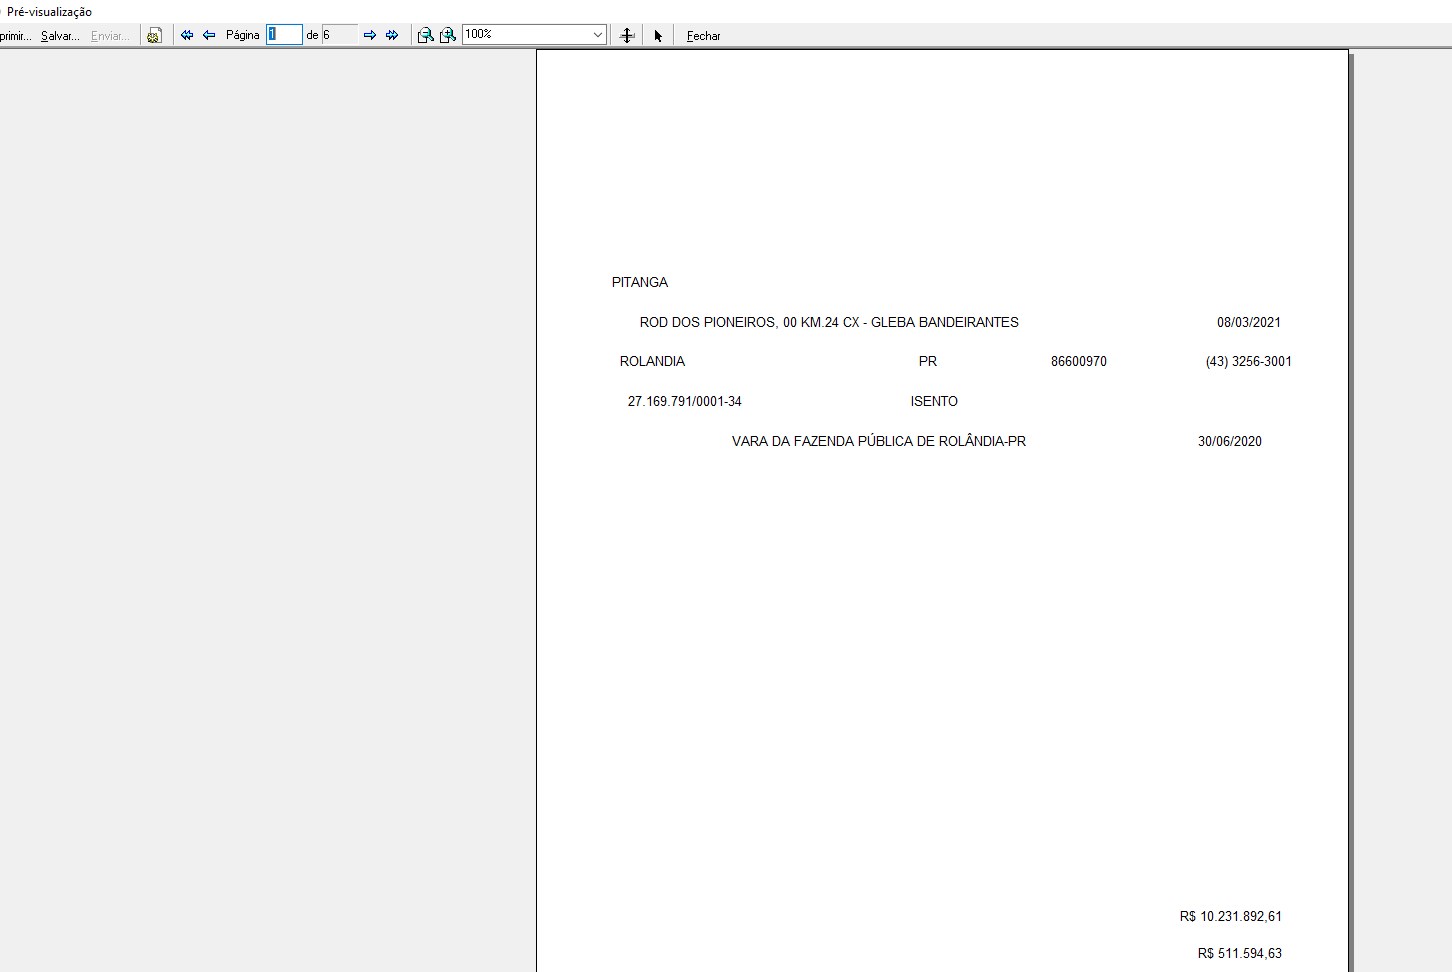1452x972 pixels.
Task: Go to the first page
Action: (187, 35)
